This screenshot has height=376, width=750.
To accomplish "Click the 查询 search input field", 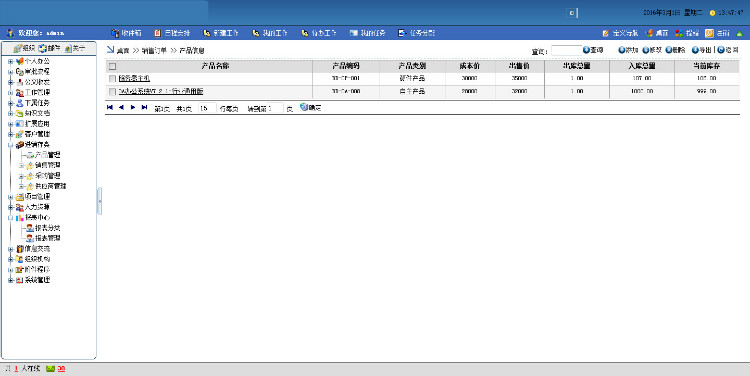I will [566, 50].
